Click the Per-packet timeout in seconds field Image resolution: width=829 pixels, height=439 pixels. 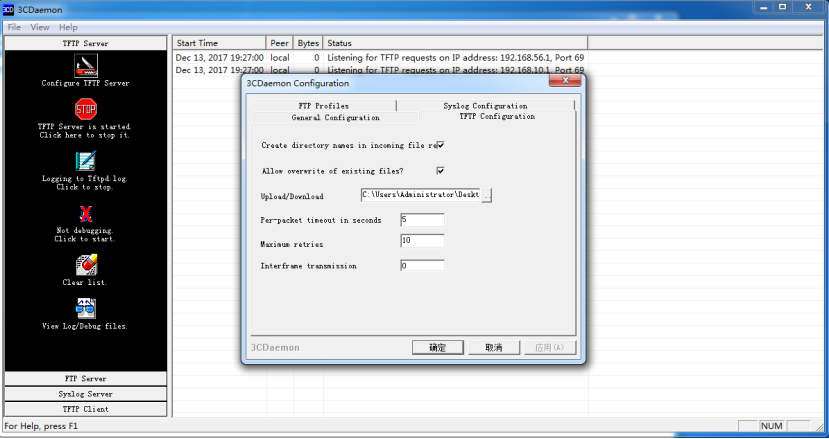tap(422, 220)
